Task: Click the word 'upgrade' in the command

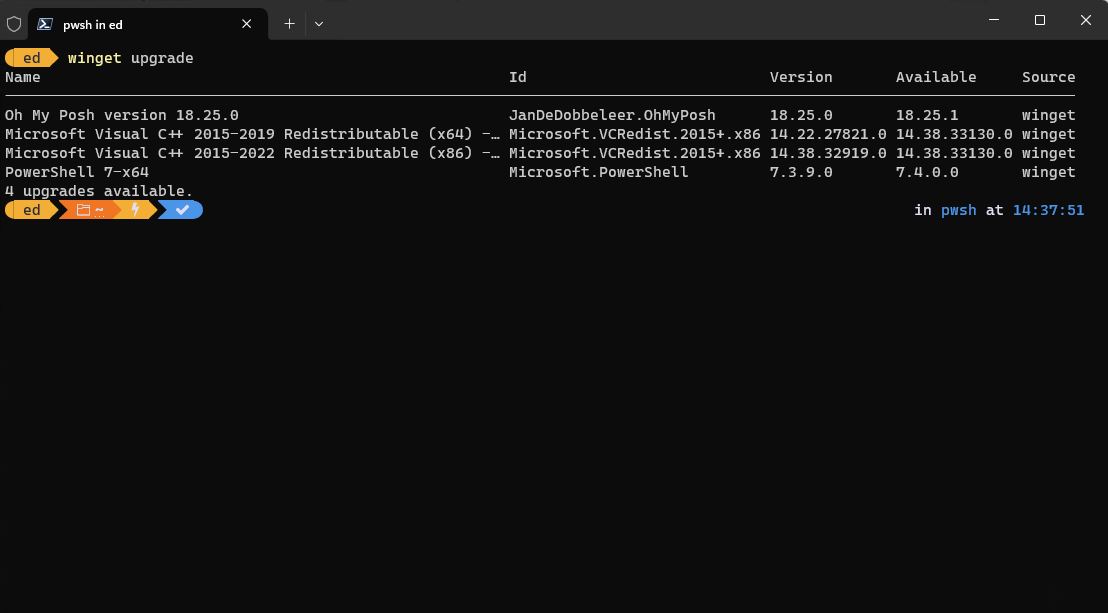Action: tap(162, 59)
